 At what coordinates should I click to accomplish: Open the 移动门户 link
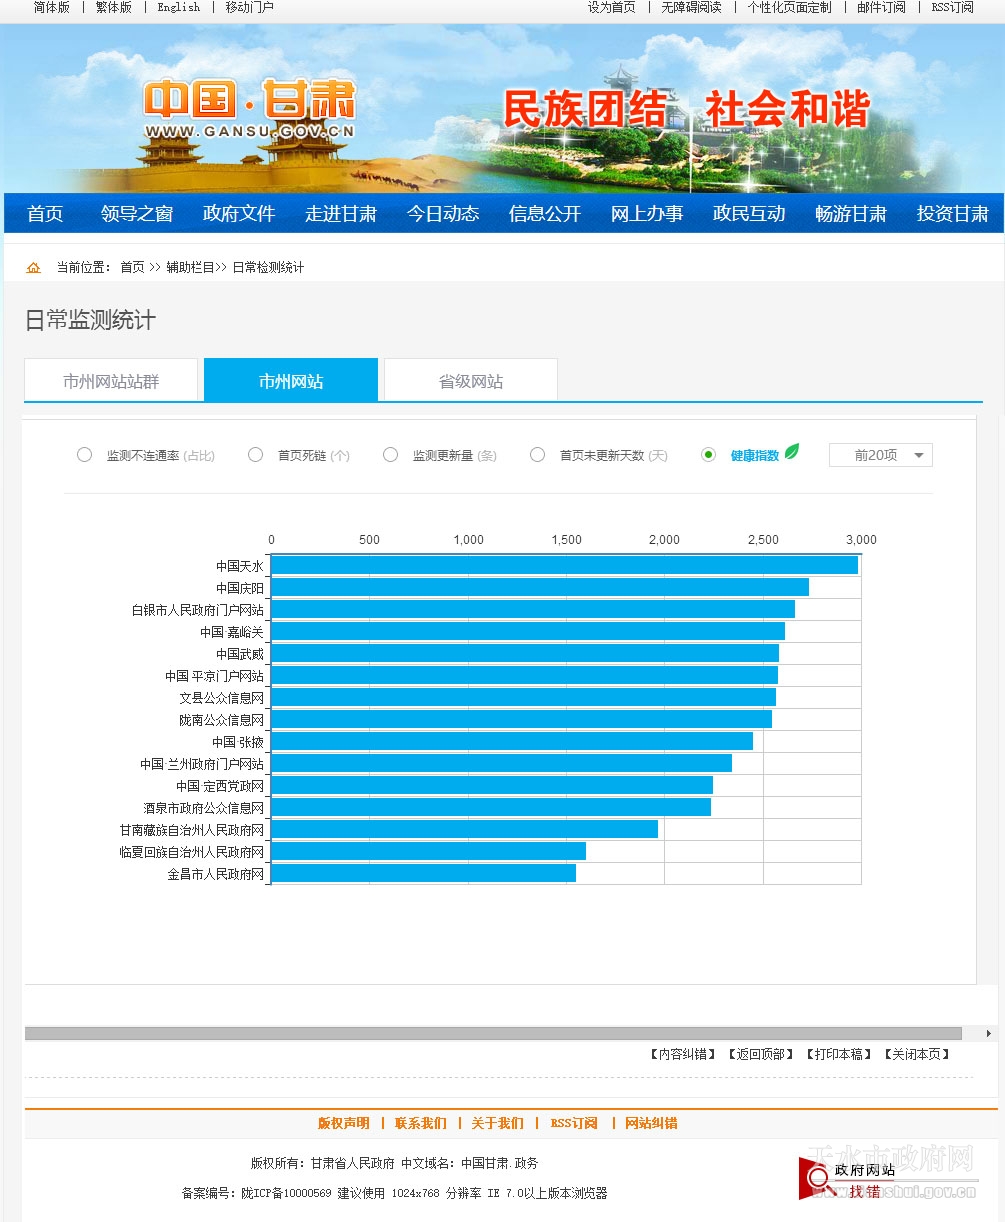[x=249, y=7]
